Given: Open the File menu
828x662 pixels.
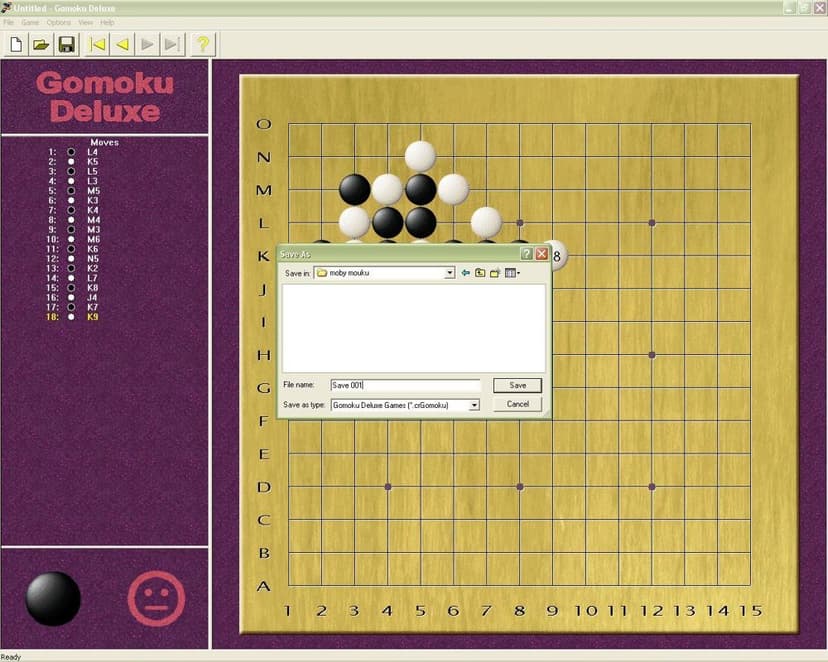Looking at the screenshot, I should 8,23.
